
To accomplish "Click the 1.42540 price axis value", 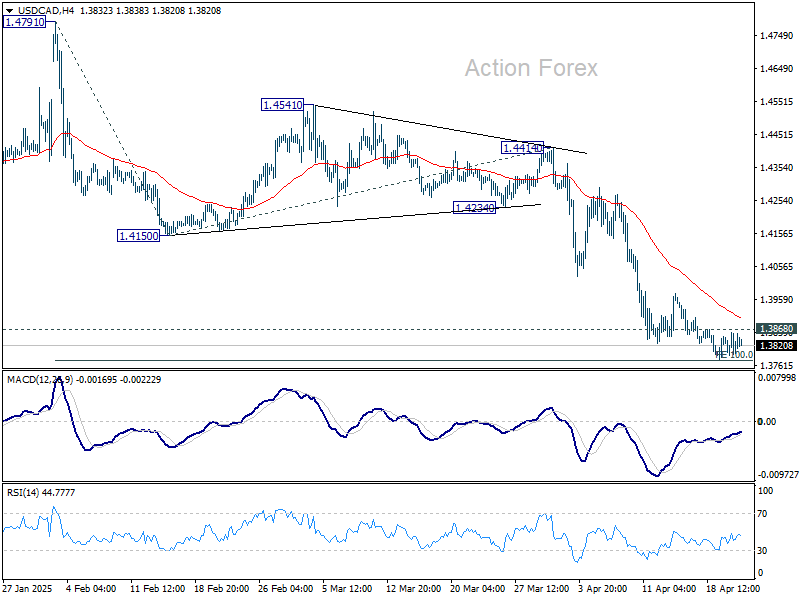I will (777, 201).
